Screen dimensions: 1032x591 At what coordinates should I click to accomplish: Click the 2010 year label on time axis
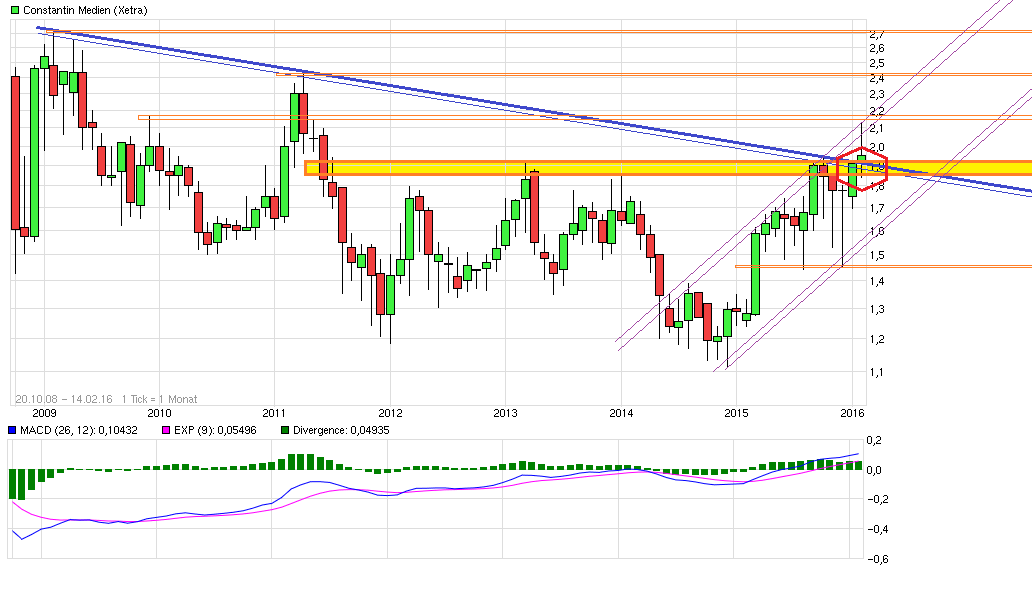point(159,413)
